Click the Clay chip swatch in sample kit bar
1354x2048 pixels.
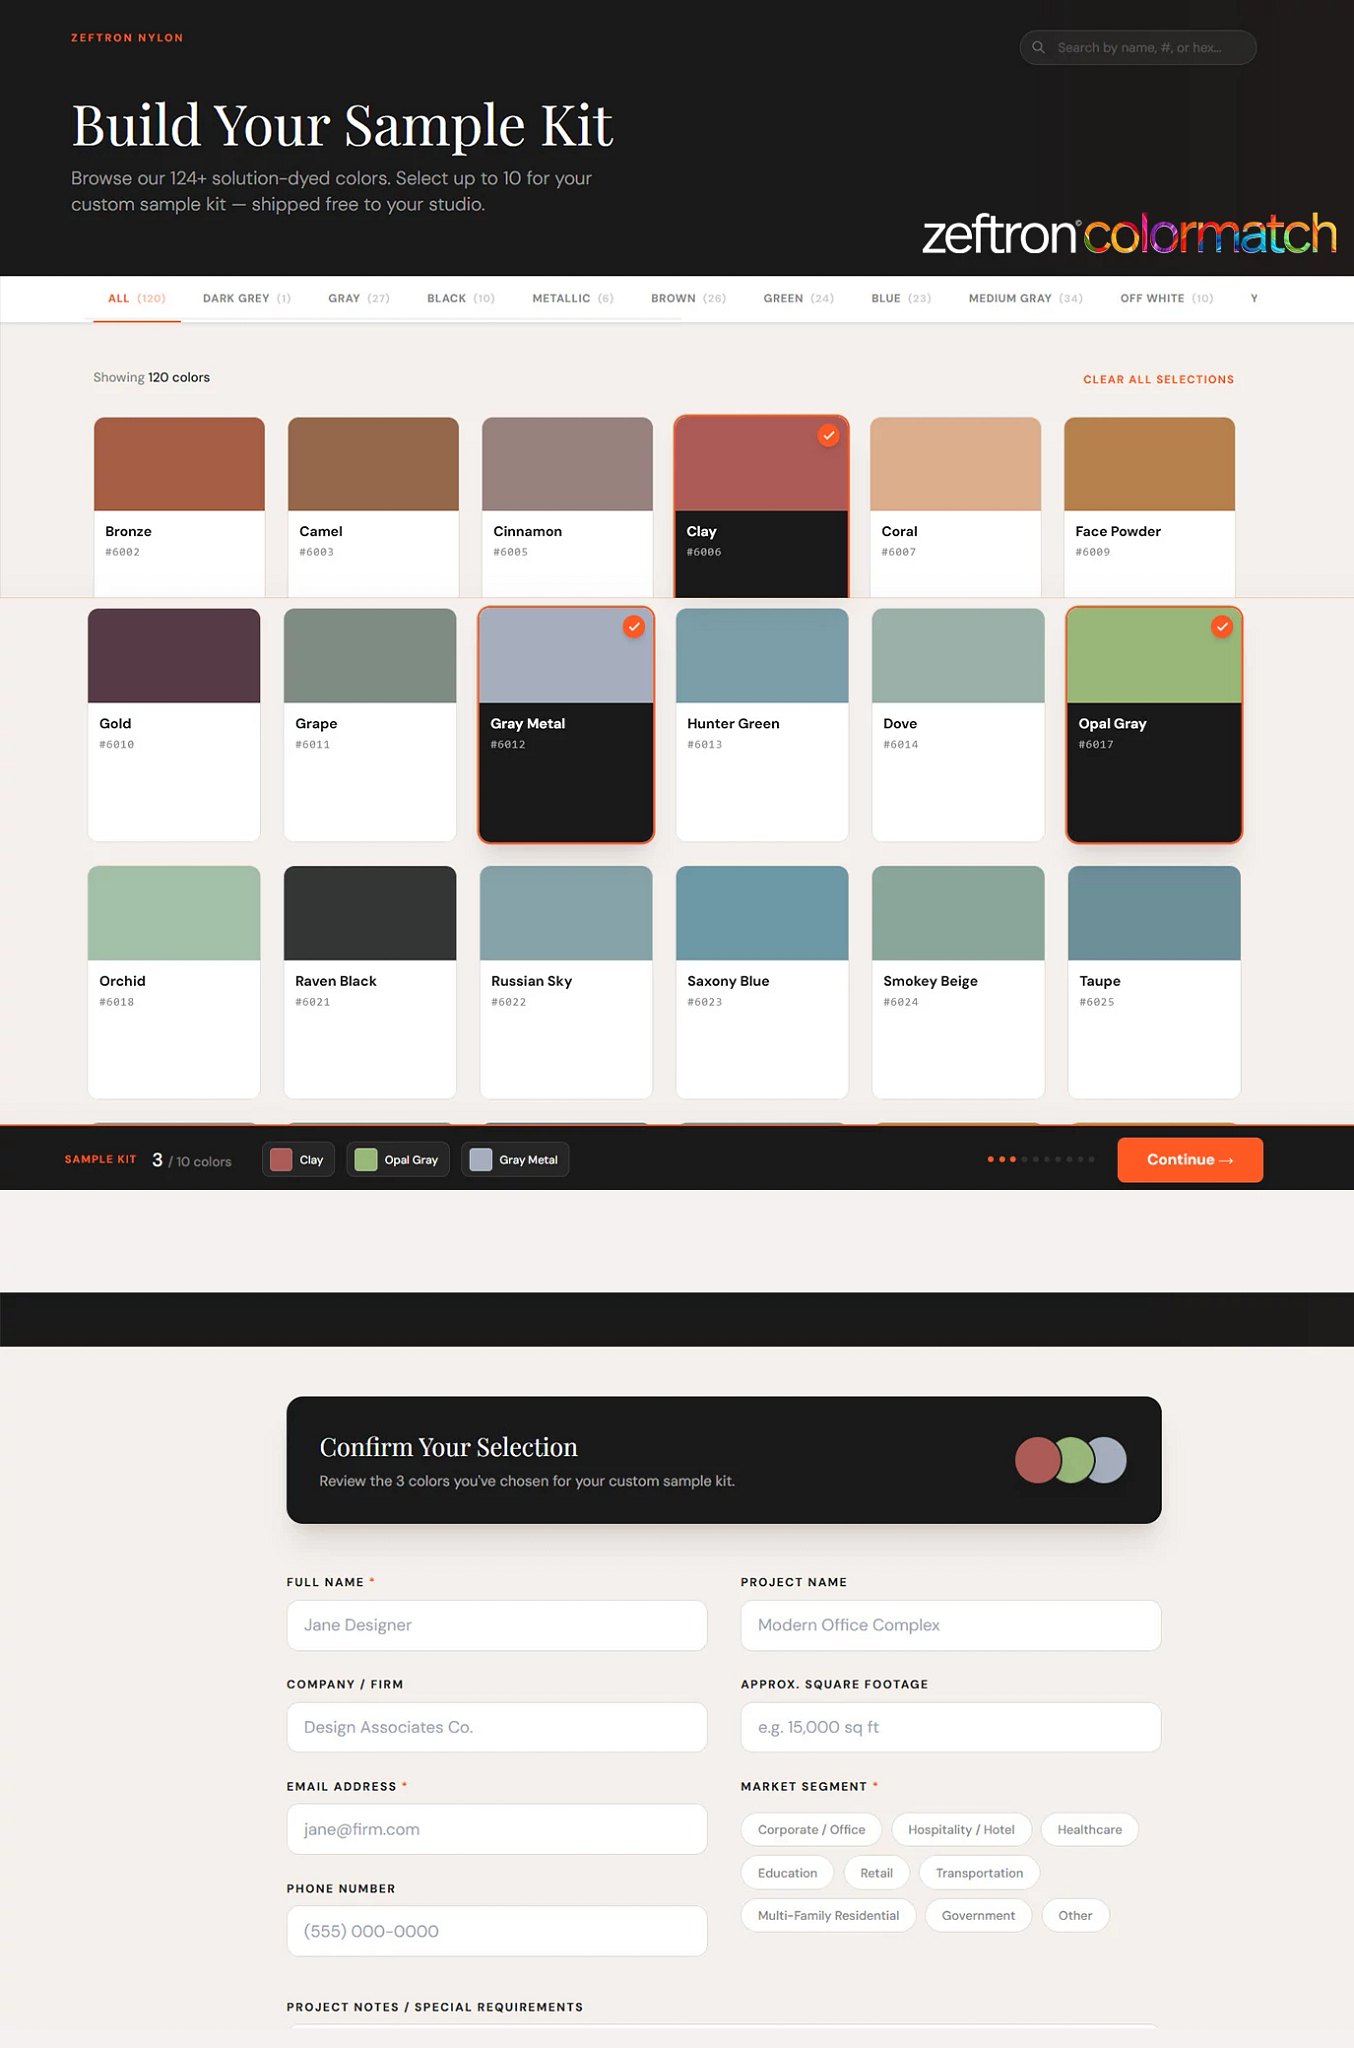pos(282,1160)
